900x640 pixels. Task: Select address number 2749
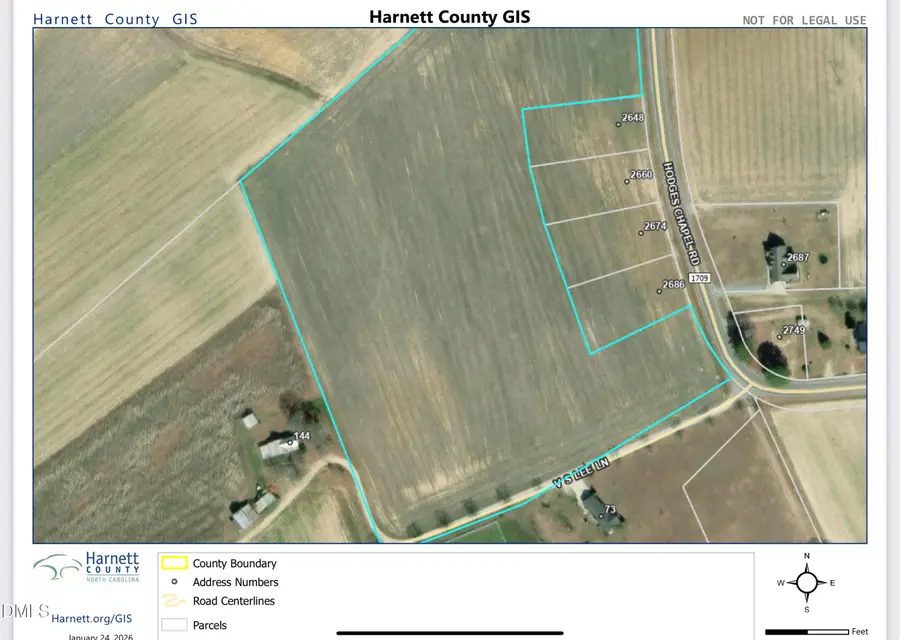point(793,329)
